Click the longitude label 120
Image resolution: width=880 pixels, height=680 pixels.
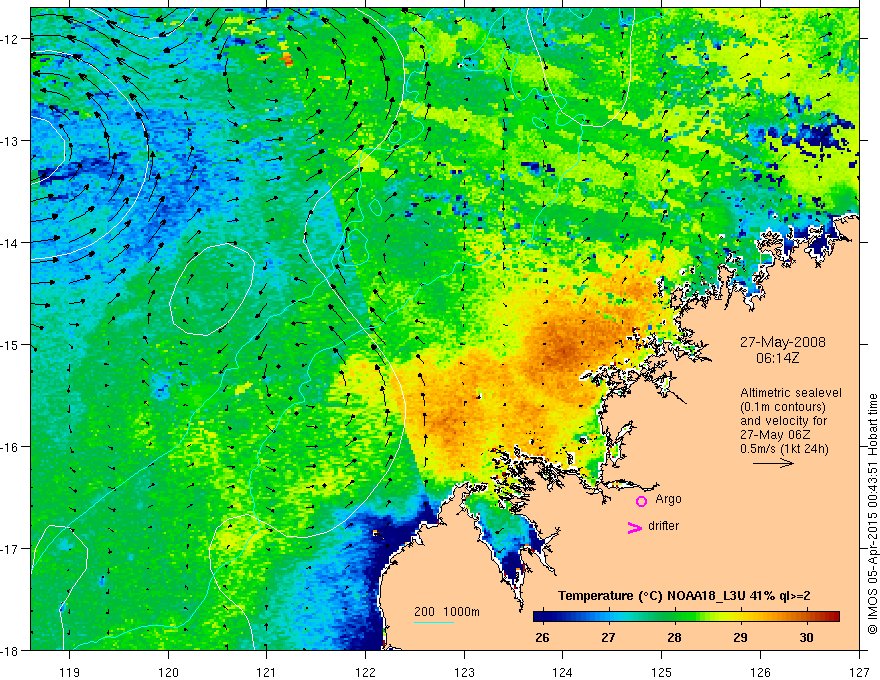click(x=168, y=673)
